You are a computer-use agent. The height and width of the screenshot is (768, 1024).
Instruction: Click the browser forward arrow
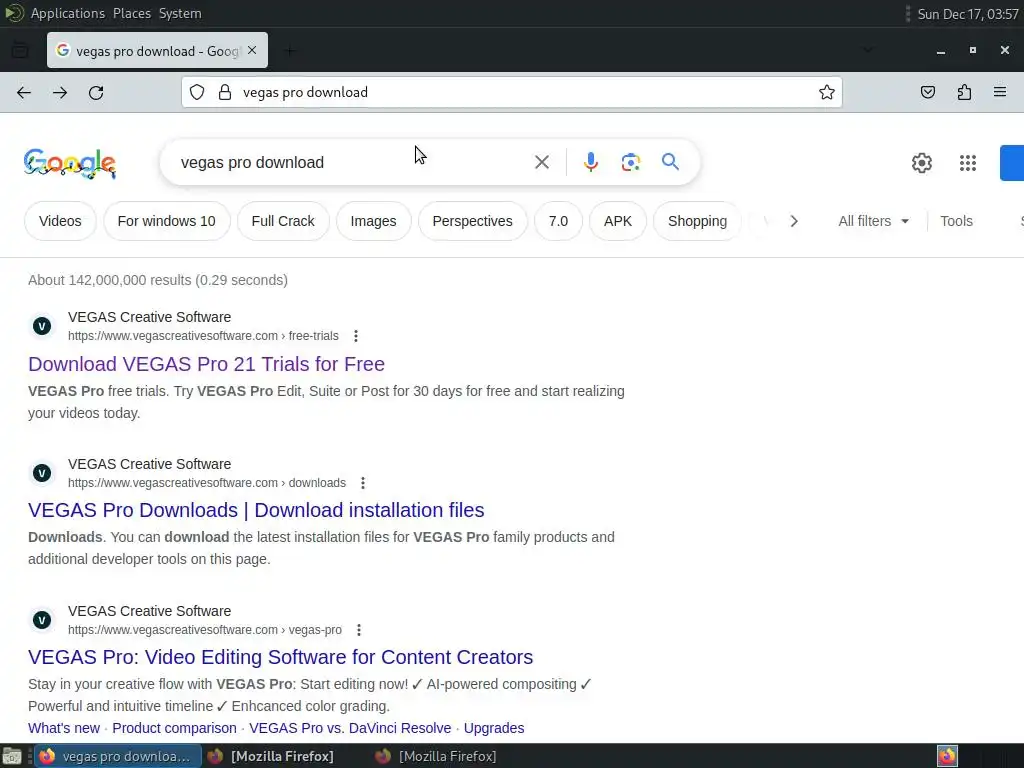coord(60,93)
